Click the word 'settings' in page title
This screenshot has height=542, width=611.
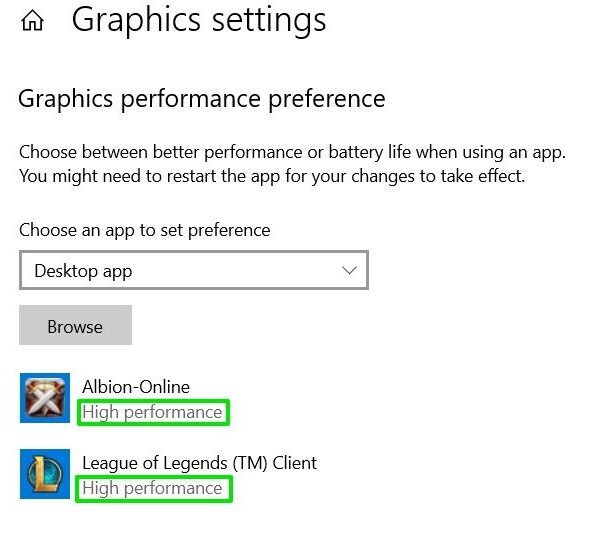[269, 20]
